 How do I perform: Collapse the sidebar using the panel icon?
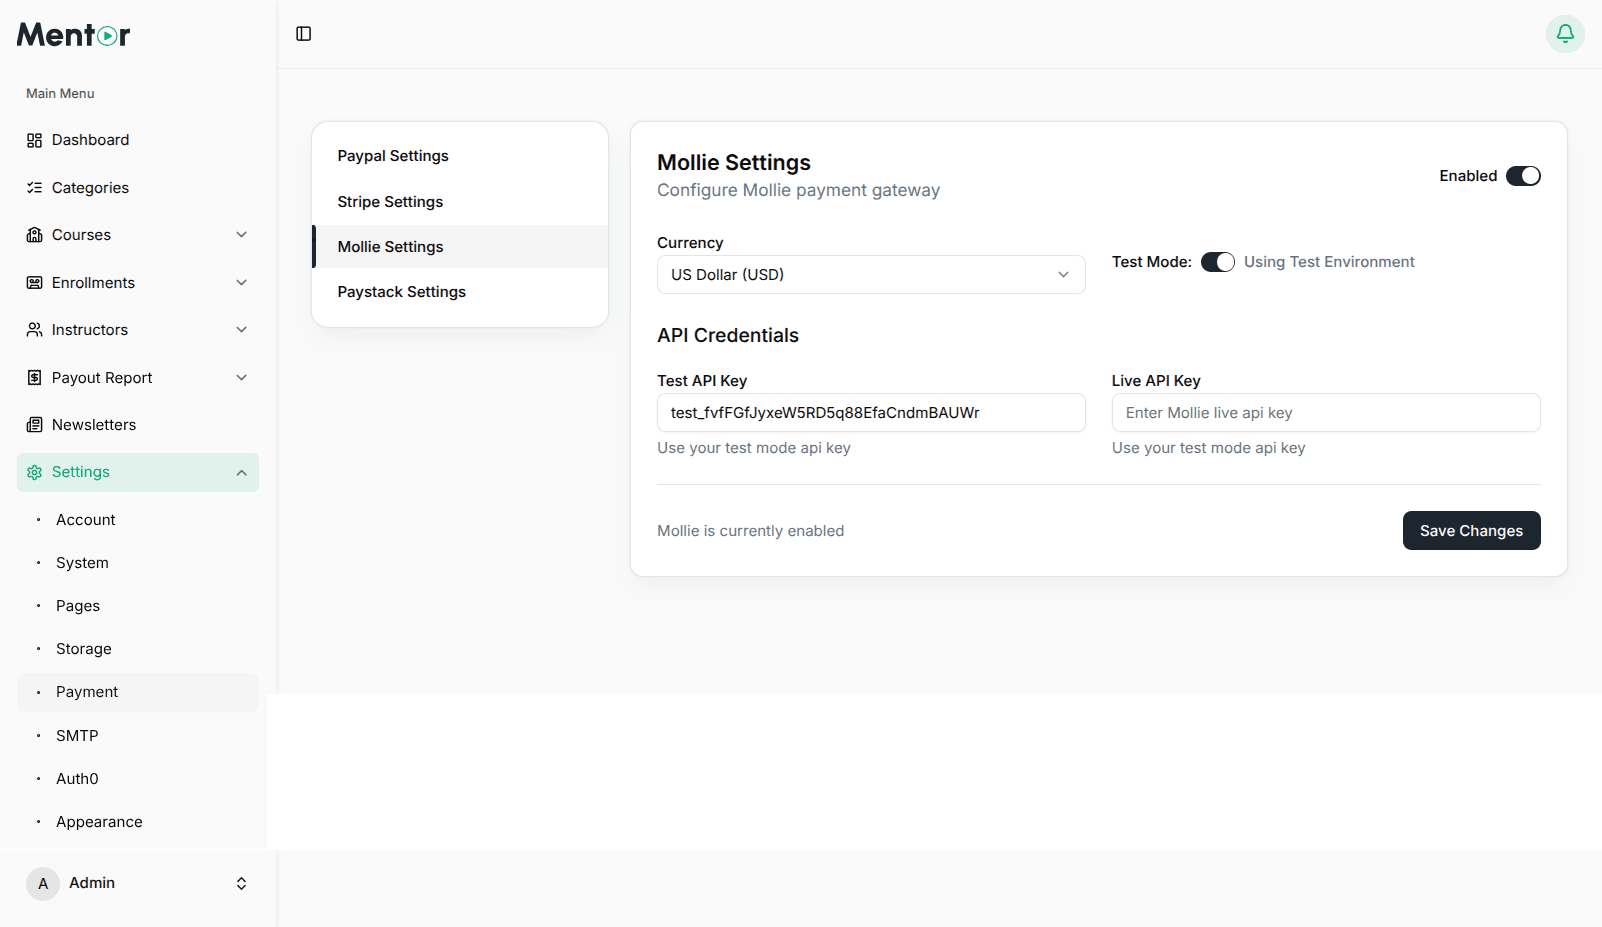302,33
